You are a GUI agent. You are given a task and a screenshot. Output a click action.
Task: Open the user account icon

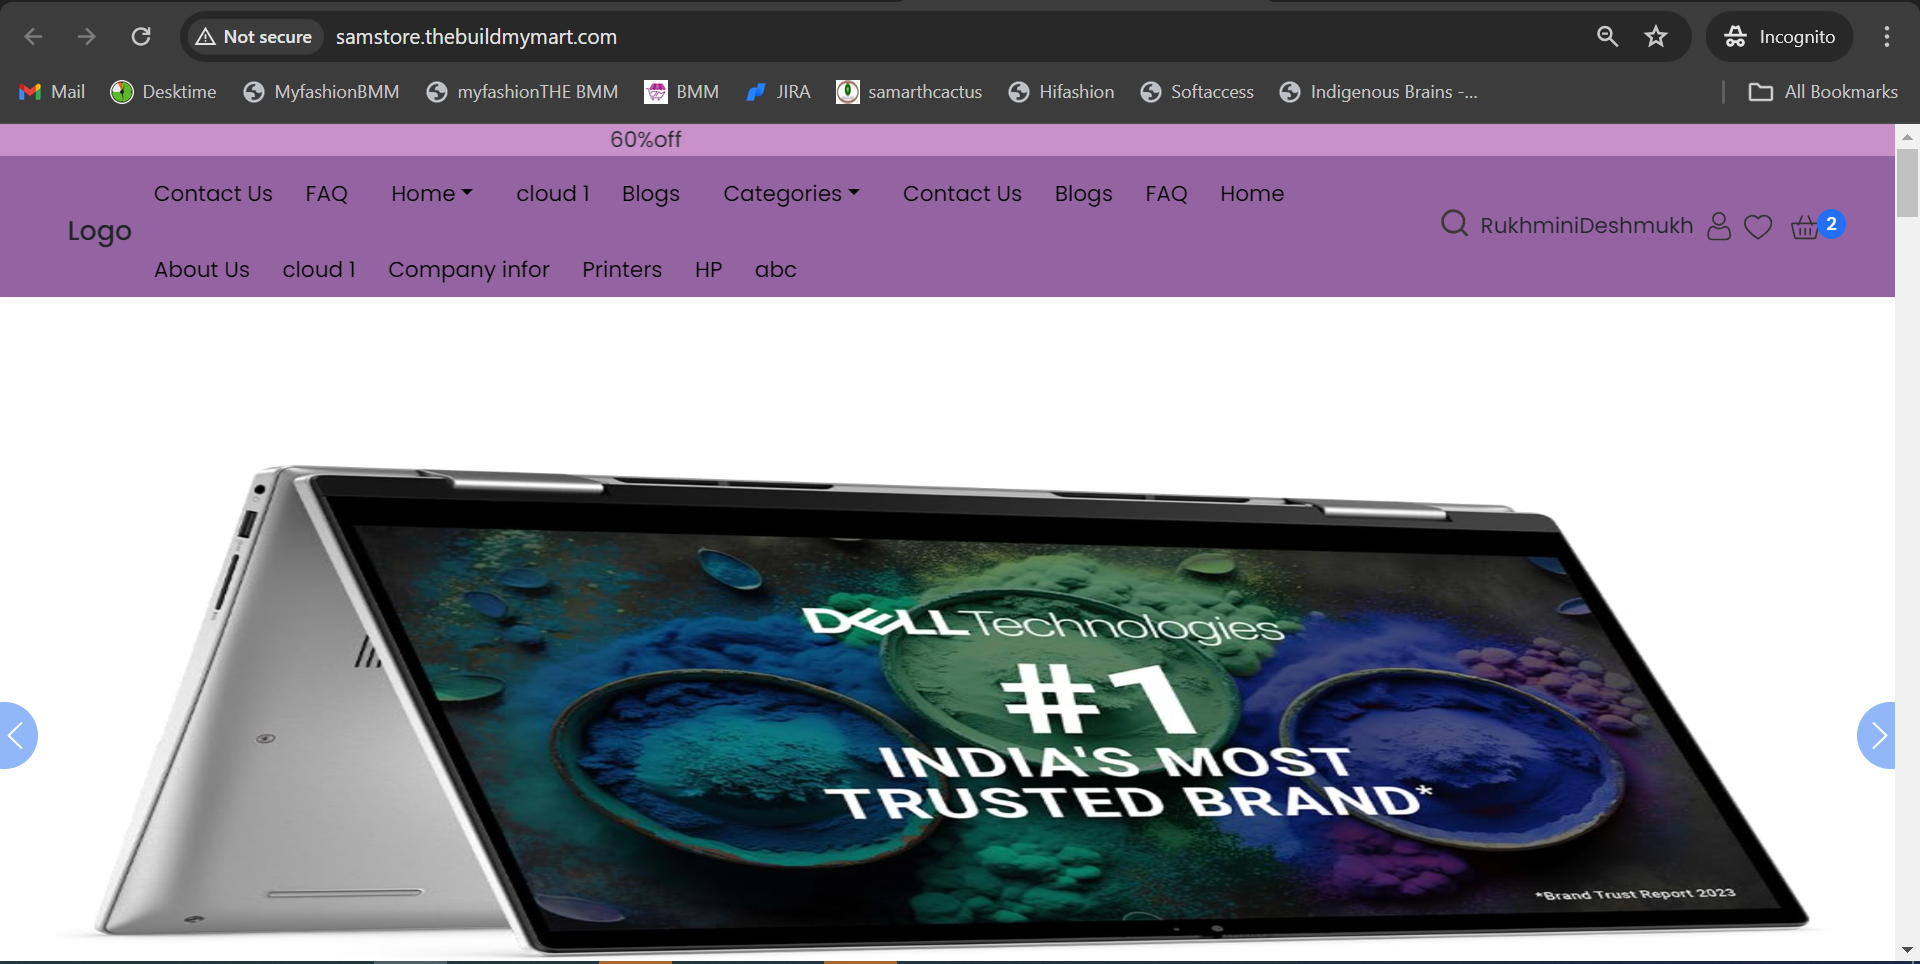tap(1719, 226)
